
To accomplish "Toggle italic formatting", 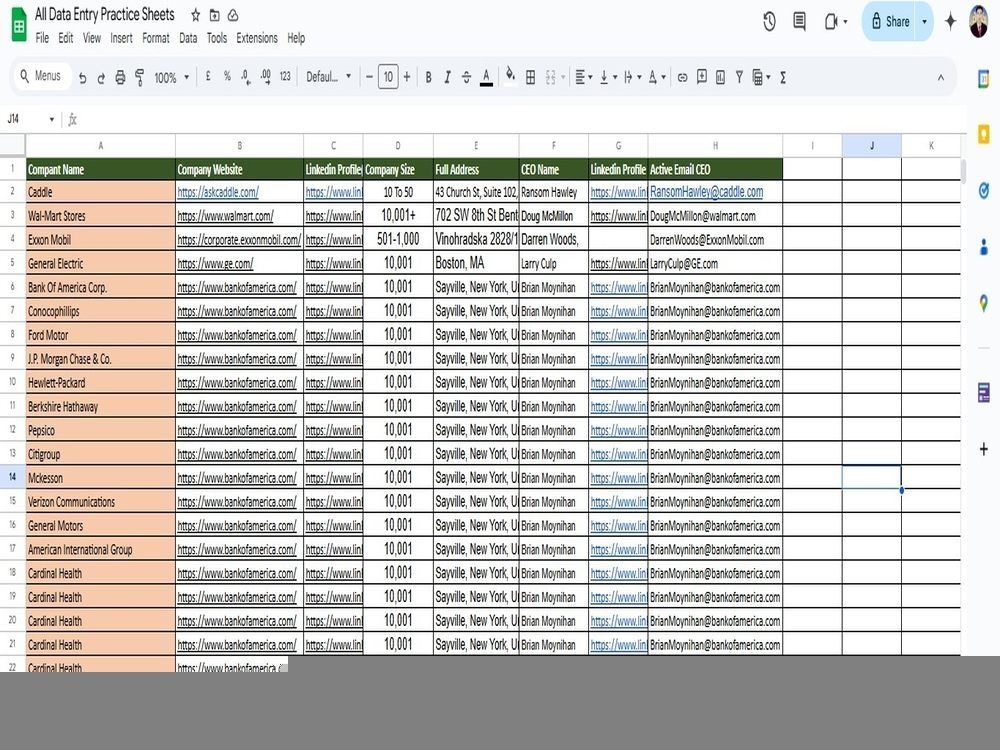I will (447, 77).
